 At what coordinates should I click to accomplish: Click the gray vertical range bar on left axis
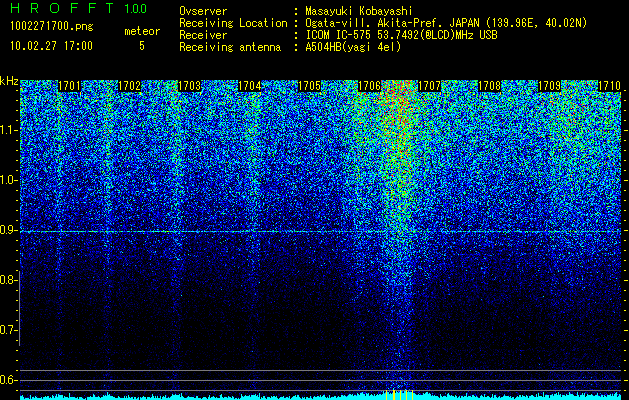(19, 308)
